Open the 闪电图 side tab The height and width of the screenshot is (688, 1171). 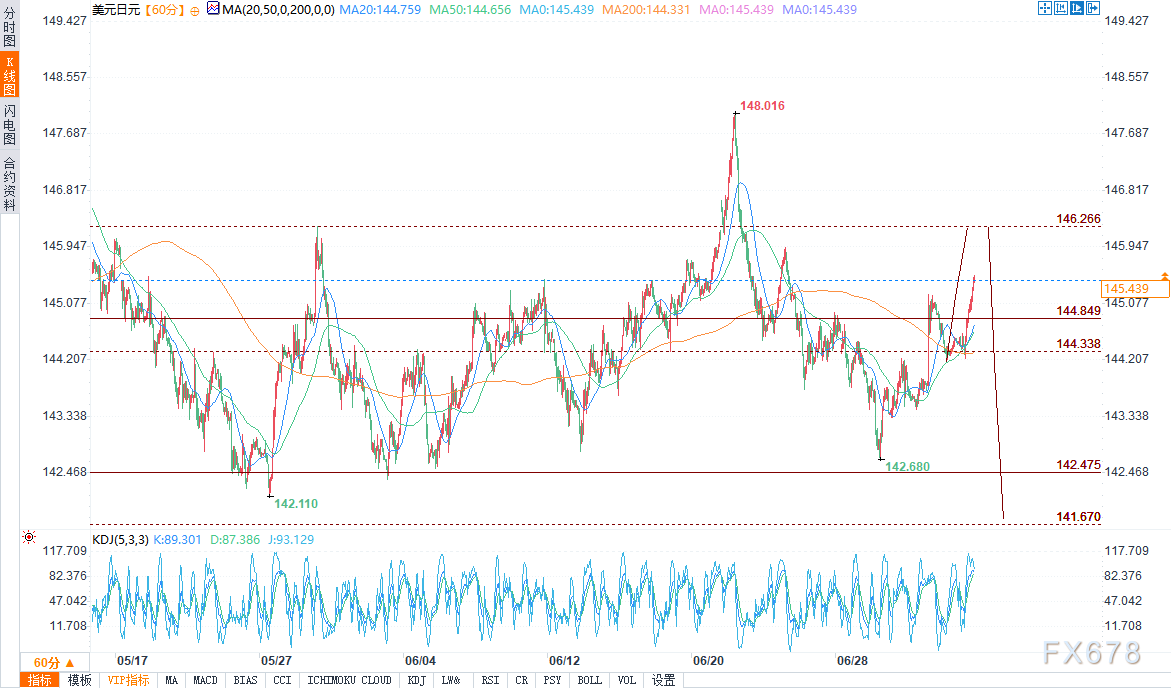[9, 124]
